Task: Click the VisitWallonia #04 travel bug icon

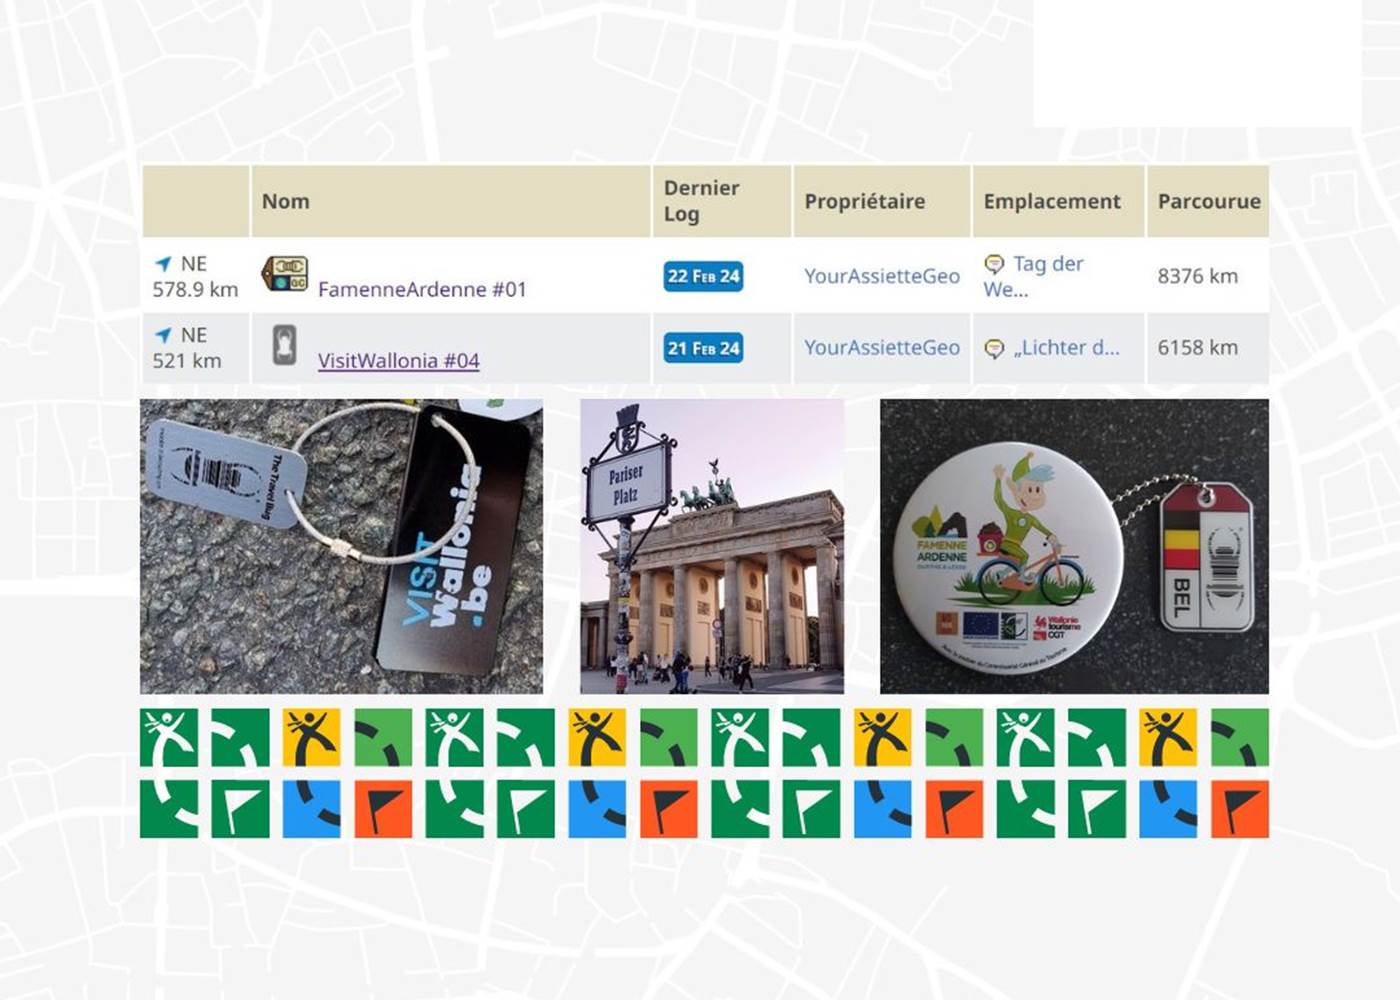Action: click(284, 346)
